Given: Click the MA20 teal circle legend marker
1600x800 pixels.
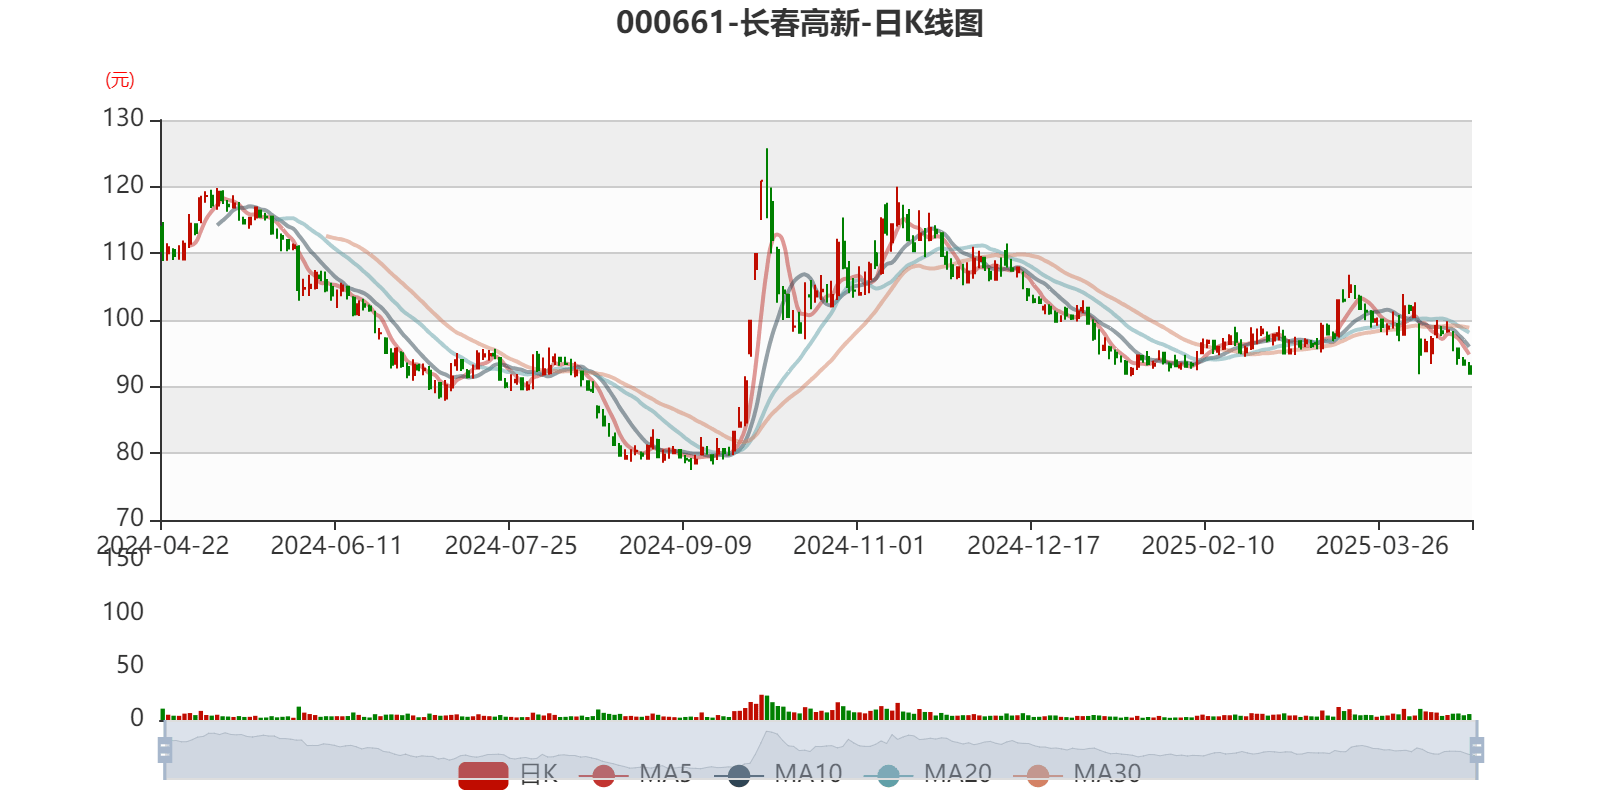Looking at the screenshot, I should pos(888,775).
